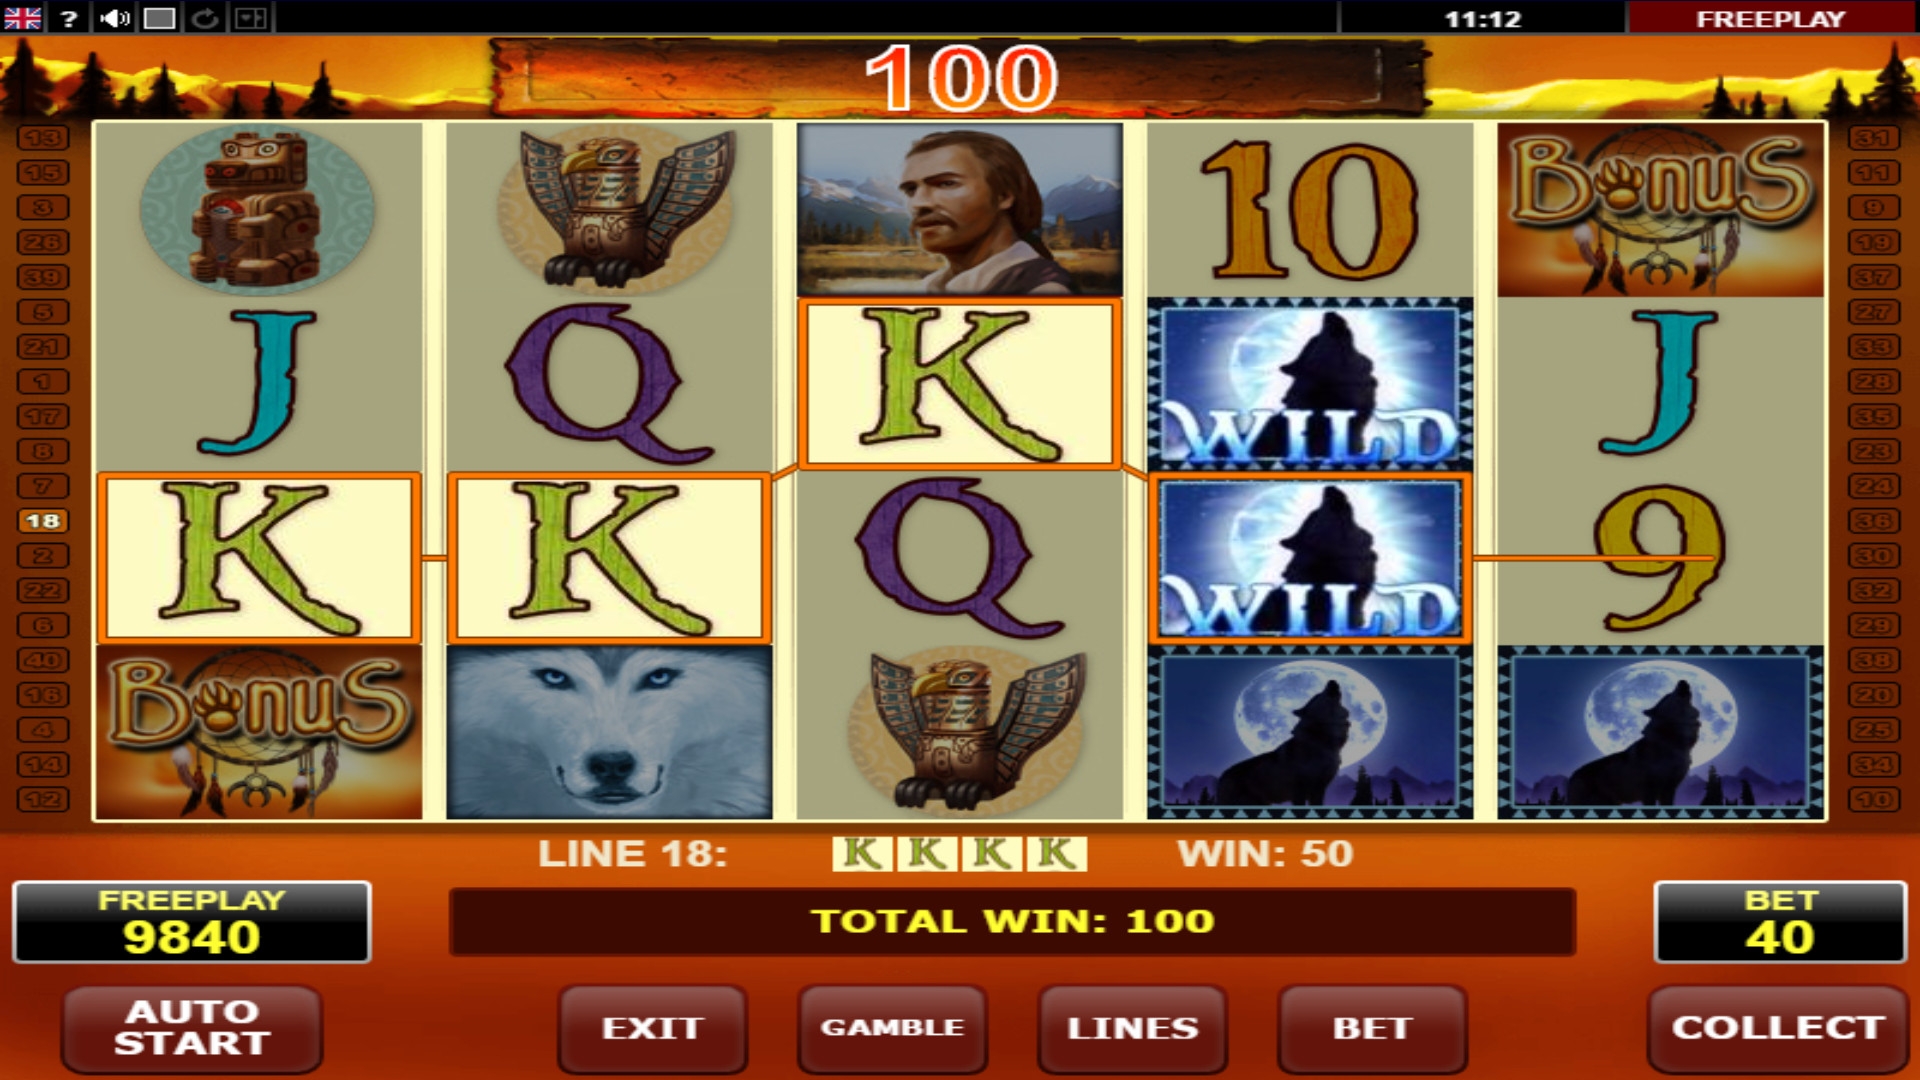Viewport: 1920px width, 1080px height.
Task: Select payline marker 18
Action: [x=43, y=521]
